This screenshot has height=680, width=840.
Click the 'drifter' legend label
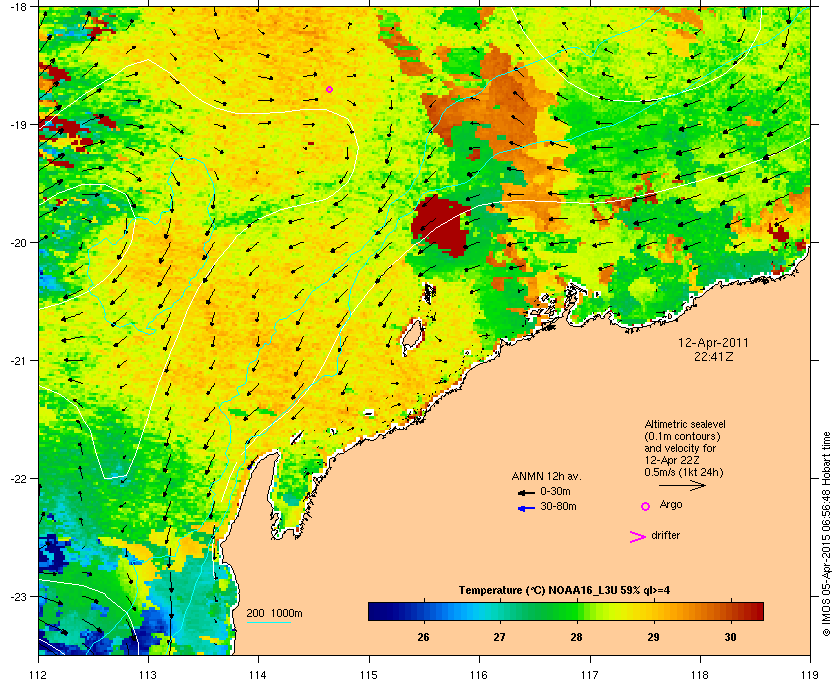(x=665, y=535)
